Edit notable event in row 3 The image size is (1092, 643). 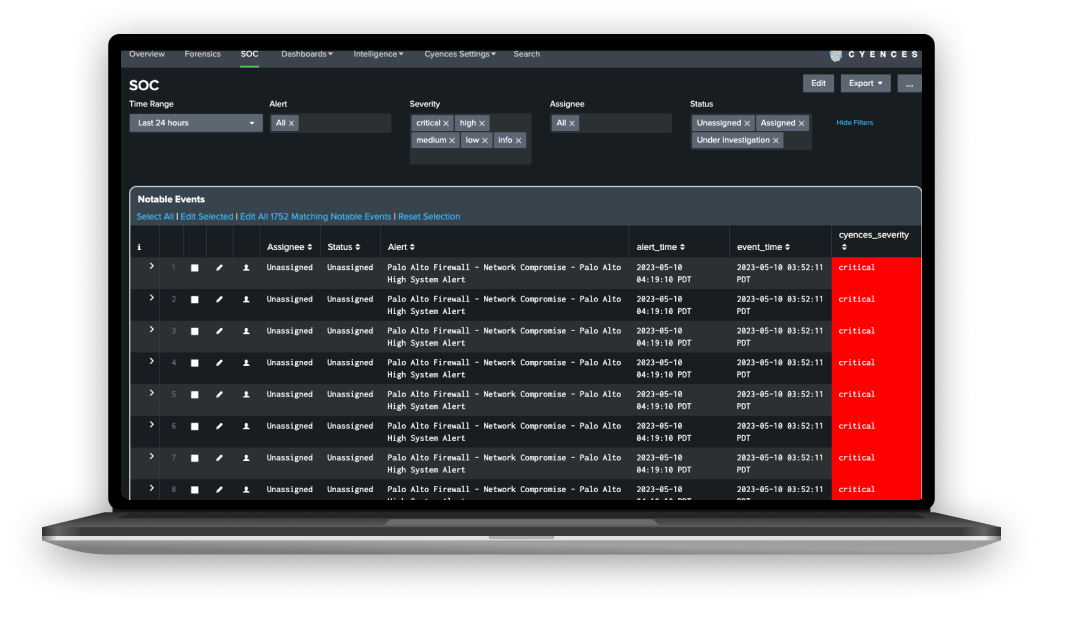(x=219, y=332)
